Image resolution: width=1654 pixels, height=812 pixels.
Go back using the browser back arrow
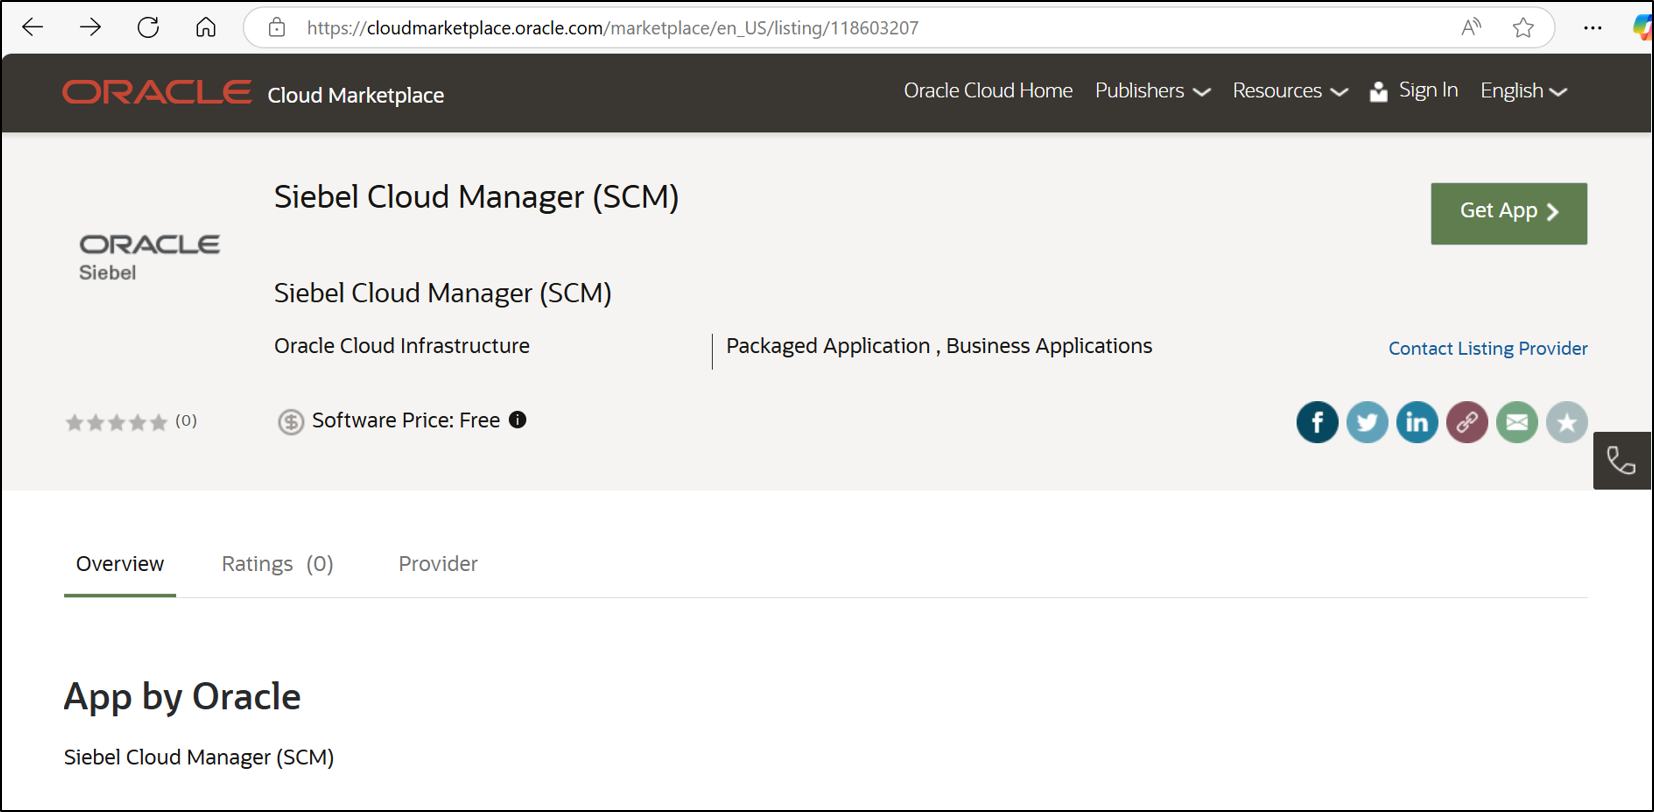tap(33, 27)
